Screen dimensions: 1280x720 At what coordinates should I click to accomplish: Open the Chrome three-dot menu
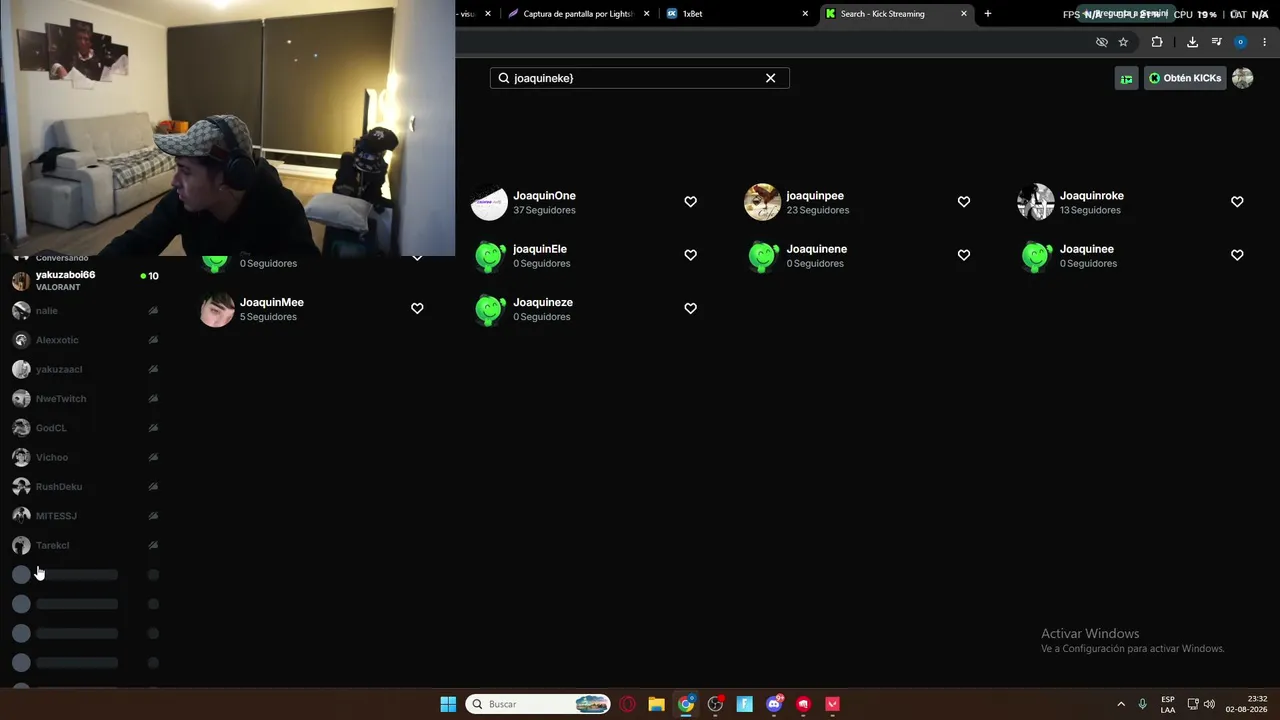pyautogui.click(x=1265, y=42)
